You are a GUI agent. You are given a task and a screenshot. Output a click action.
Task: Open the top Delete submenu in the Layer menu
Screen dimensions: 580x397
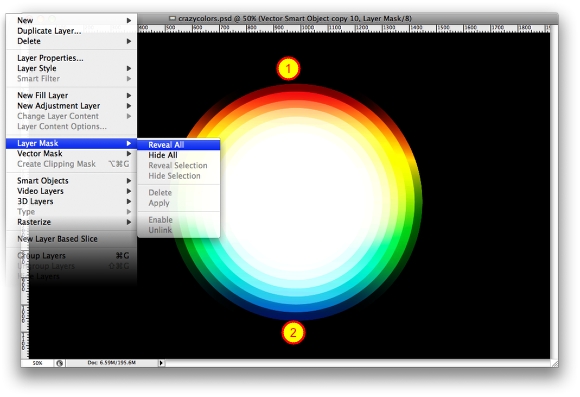pos(71,41)
